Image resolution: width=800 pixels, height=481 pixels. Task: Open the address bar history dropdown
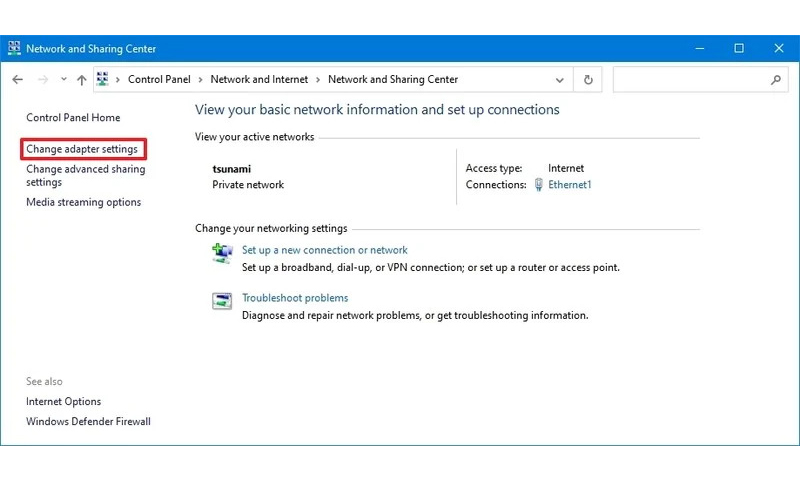coord(560,80)
